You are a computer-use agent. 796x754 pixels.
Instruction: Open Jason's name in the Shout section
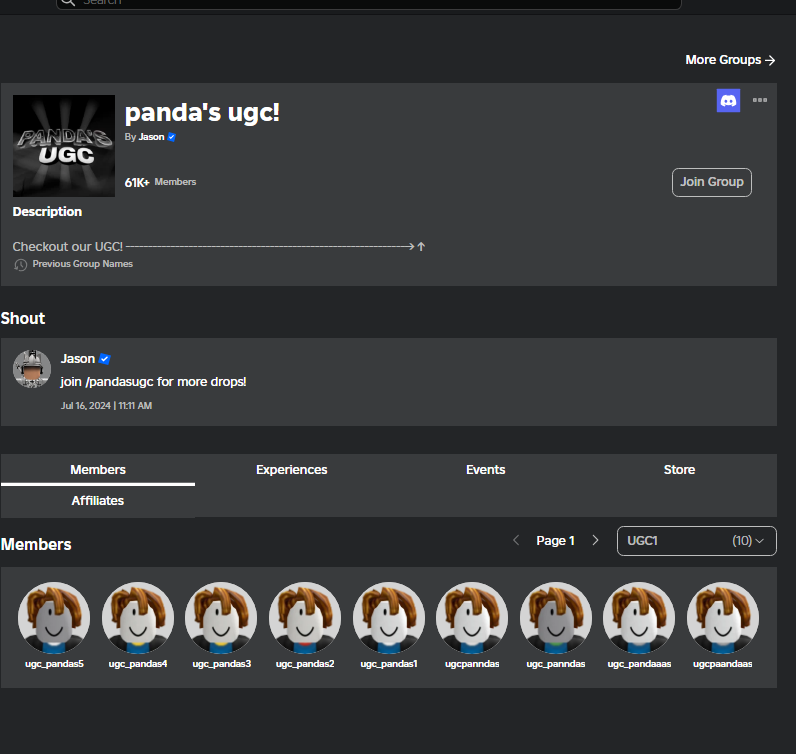[x=78, y=359]
